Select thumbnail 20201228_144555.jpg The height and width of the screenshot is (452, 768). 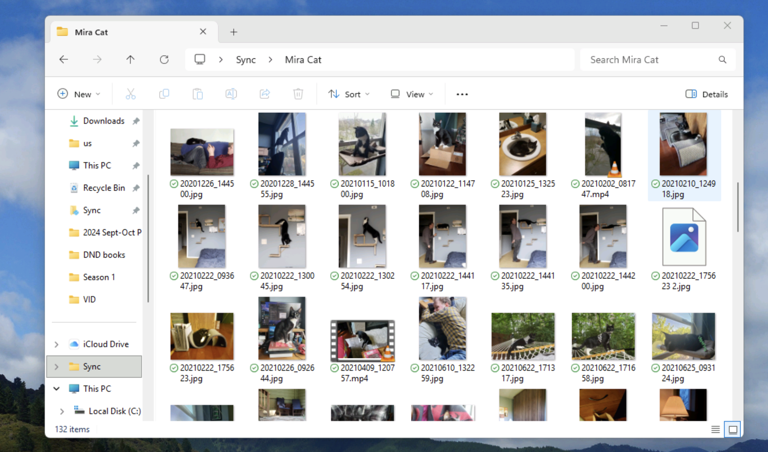pyautogui.click(x=282, y=144)
